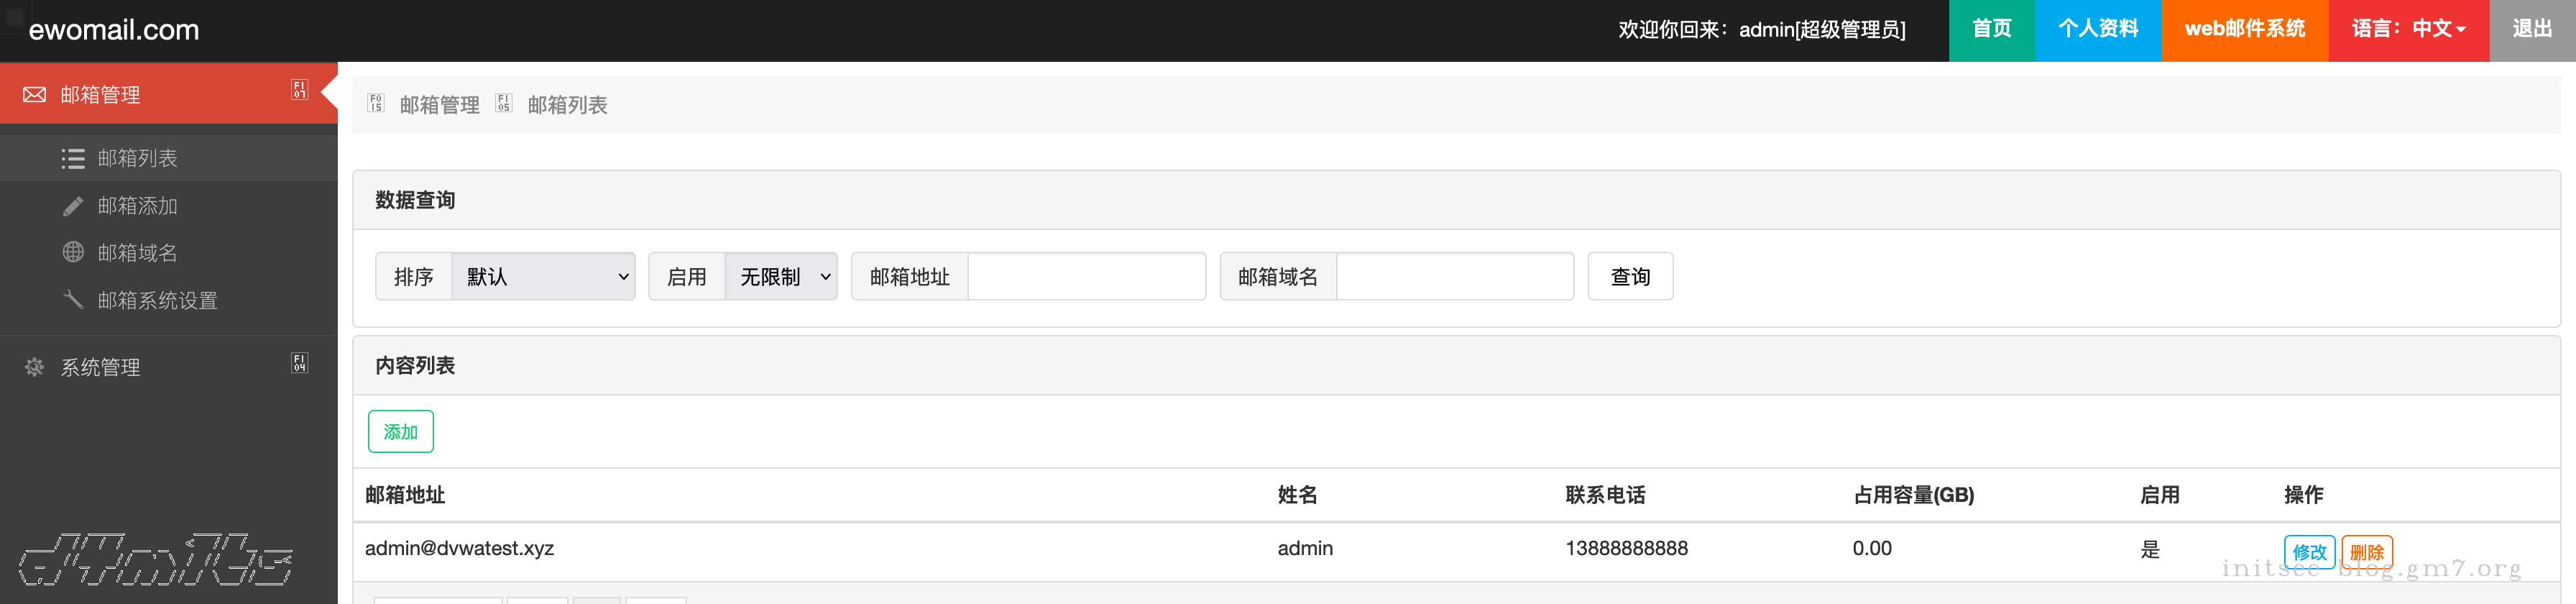Viewport: 2576px width, 604px height.
Task: Click the envelope icon beside 邮箱管理
Action: 35,95
